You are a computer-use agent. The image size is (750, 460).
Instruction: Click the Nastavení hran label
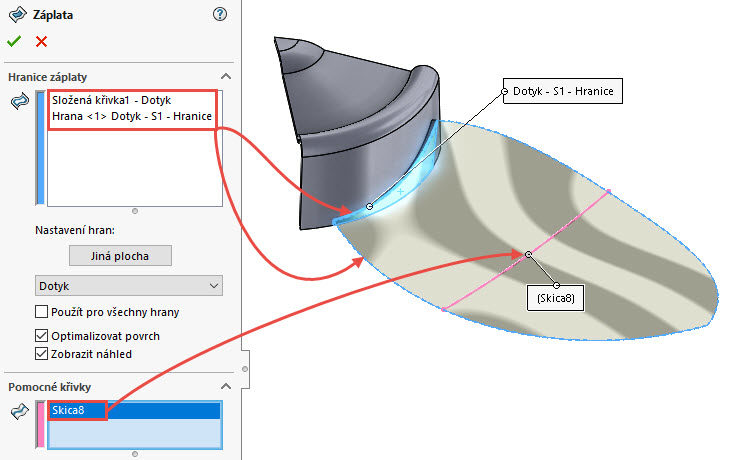(75, 230)
